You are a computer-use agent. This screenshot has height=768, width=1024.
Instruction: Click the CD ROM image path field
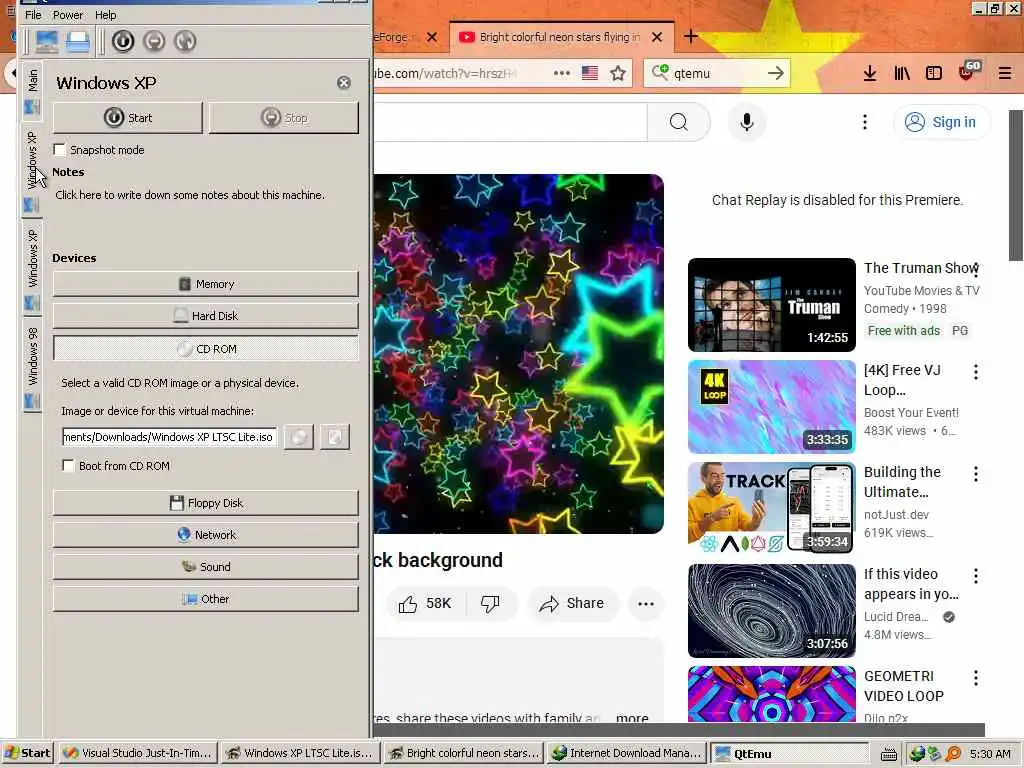coord(169,437)
